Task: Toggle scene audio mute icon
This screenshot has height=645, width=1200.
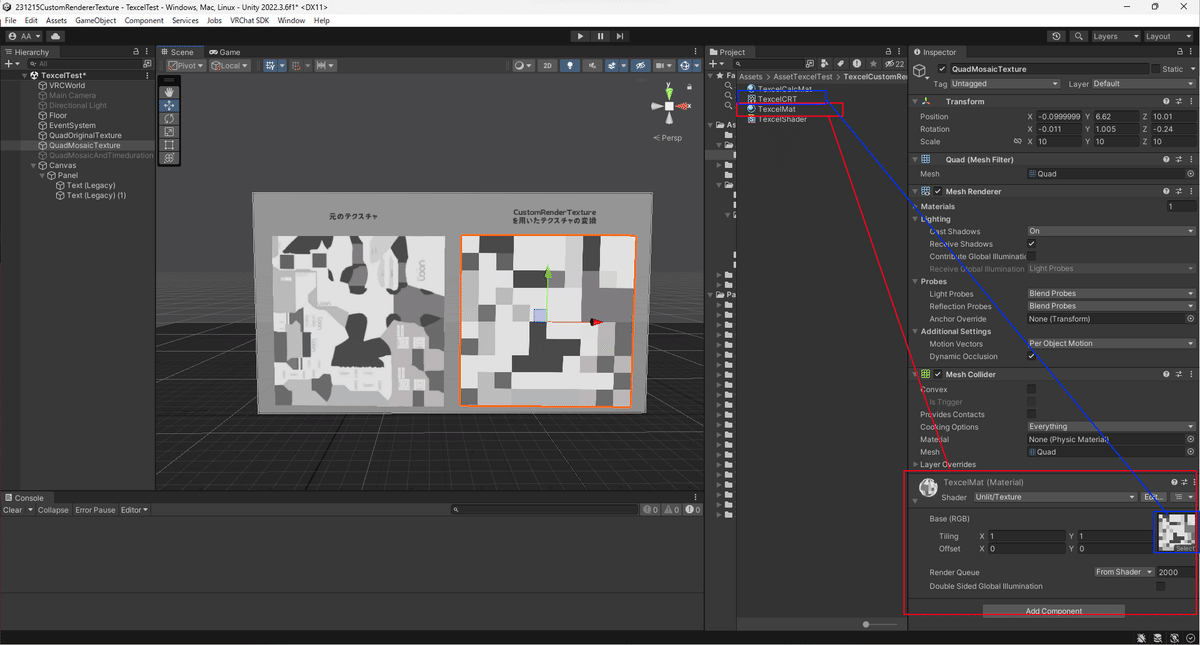Action: [594, 65]
